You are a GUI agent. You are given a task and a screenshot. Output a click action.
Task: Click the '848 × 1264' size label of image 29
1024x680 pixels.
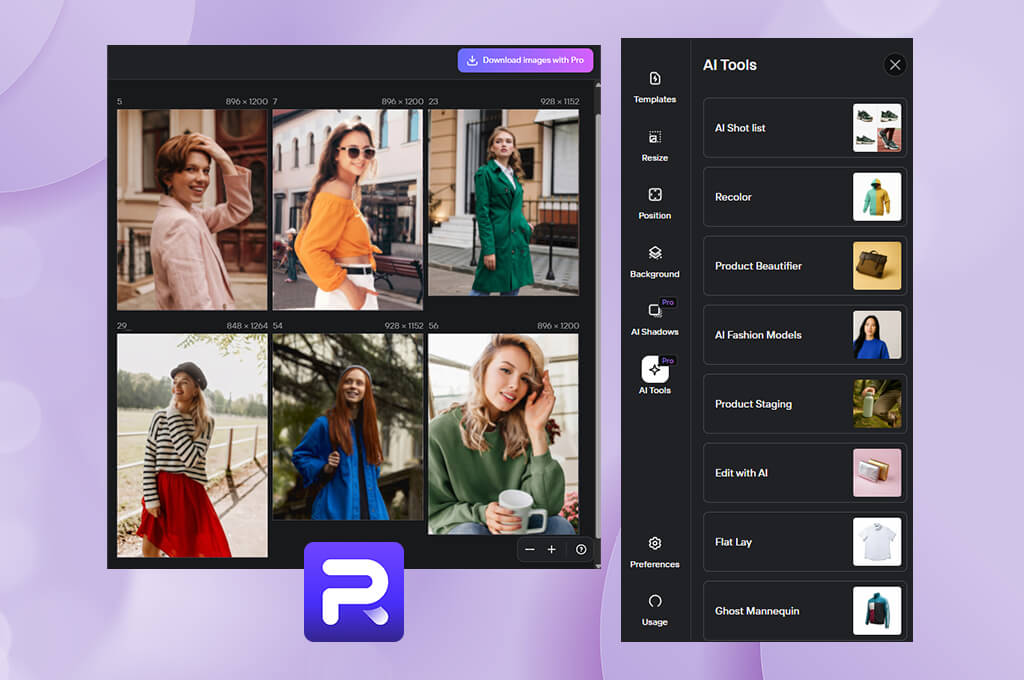point(247,325)
